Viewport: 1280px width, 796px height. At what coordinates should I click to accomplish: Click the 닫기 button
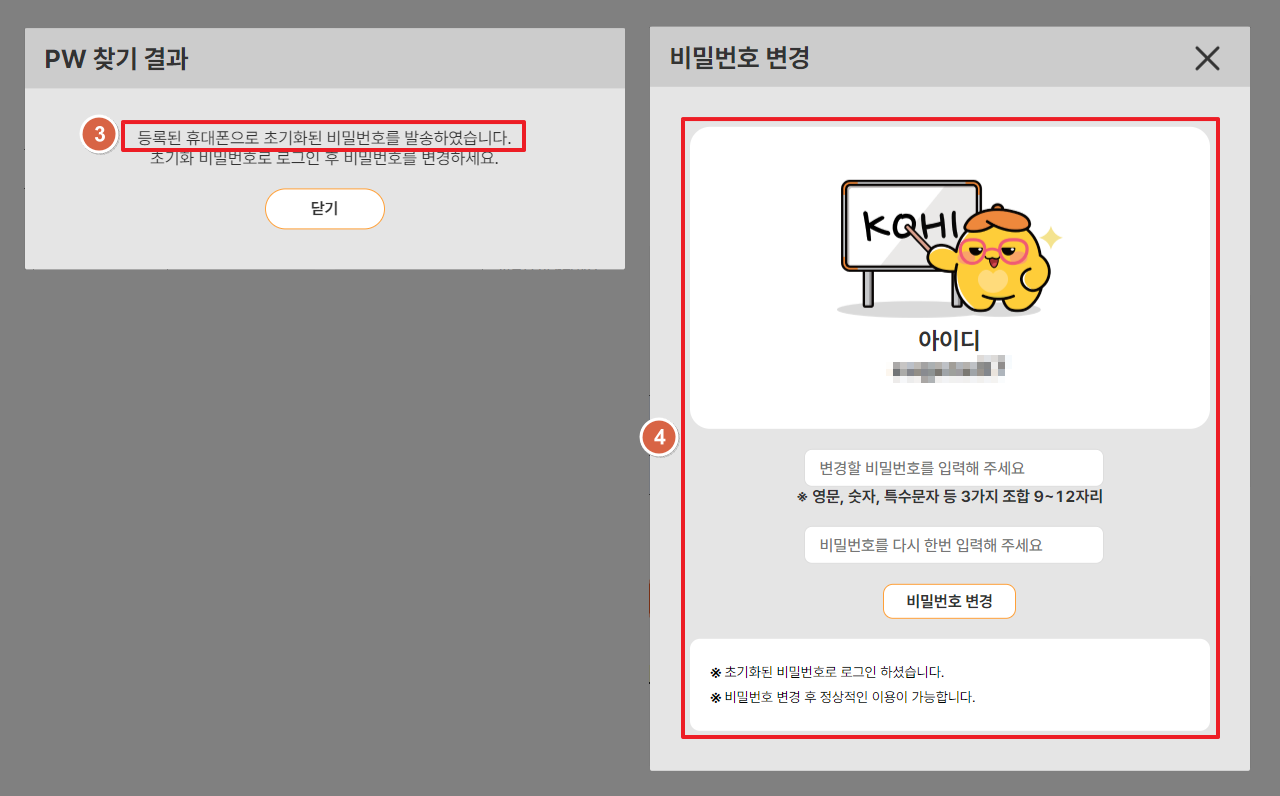point(324,208)
